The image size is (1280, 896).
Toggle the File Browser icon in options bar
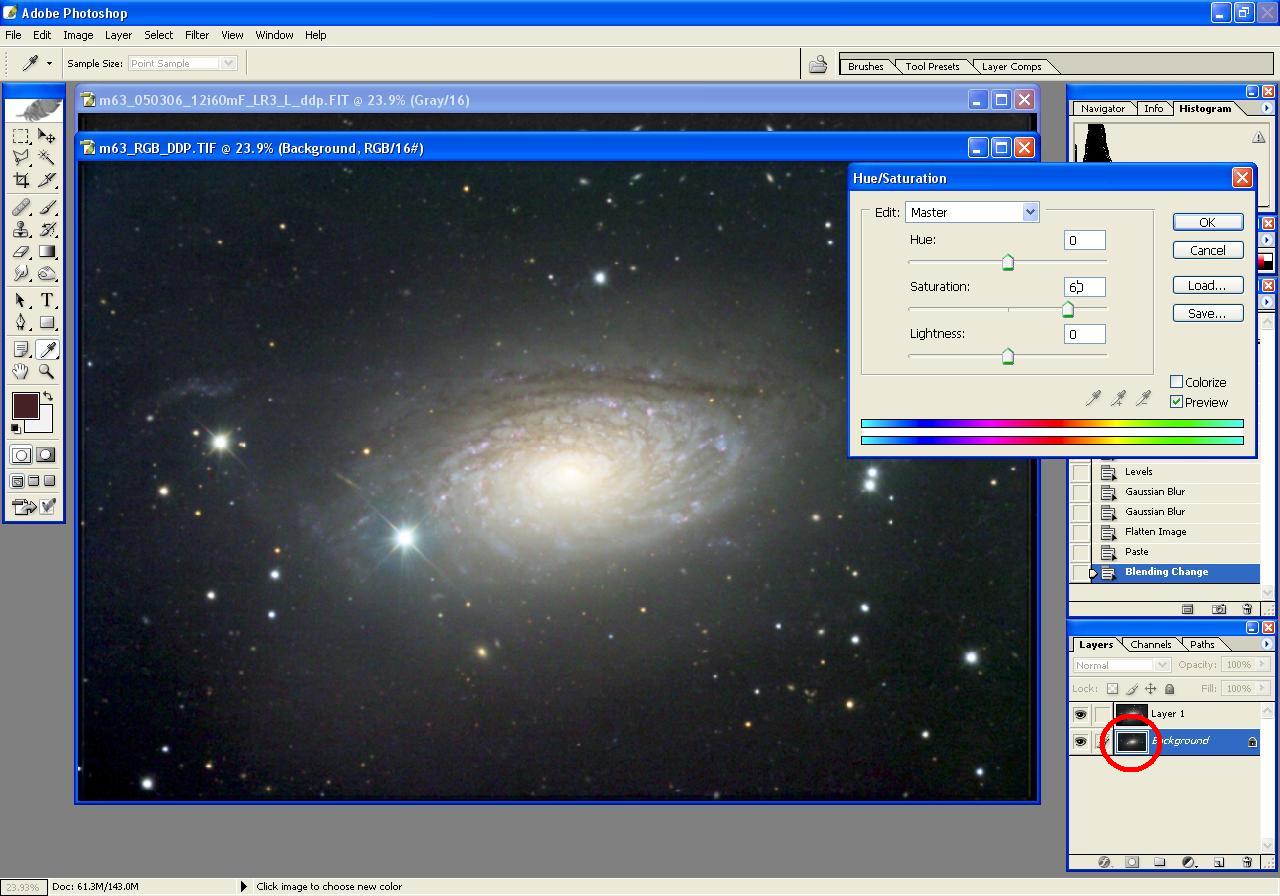tap(818, 65)
